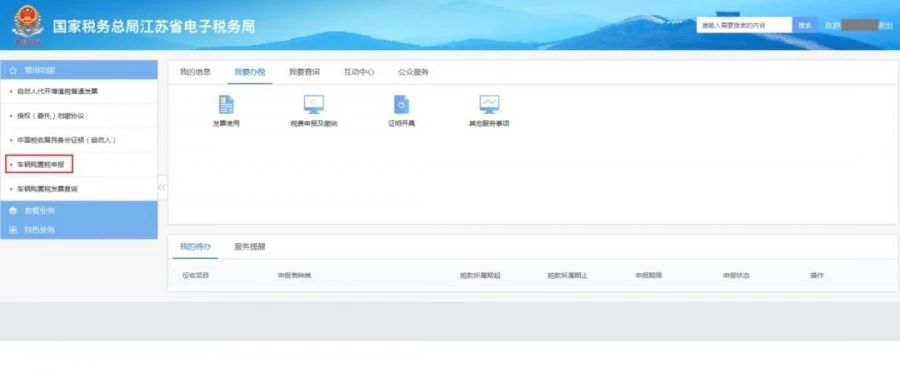Switch to the 我要查询 tab
900x377 pixels.
[304, 72]
